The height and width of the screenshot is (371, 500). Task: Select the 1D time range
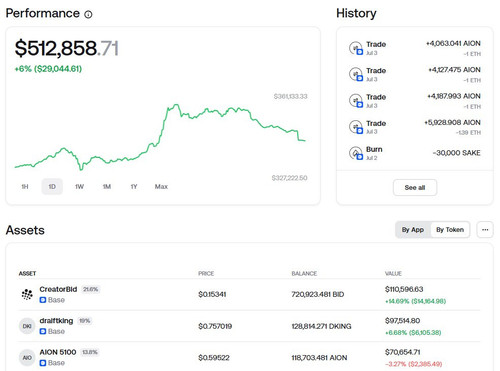52,187
